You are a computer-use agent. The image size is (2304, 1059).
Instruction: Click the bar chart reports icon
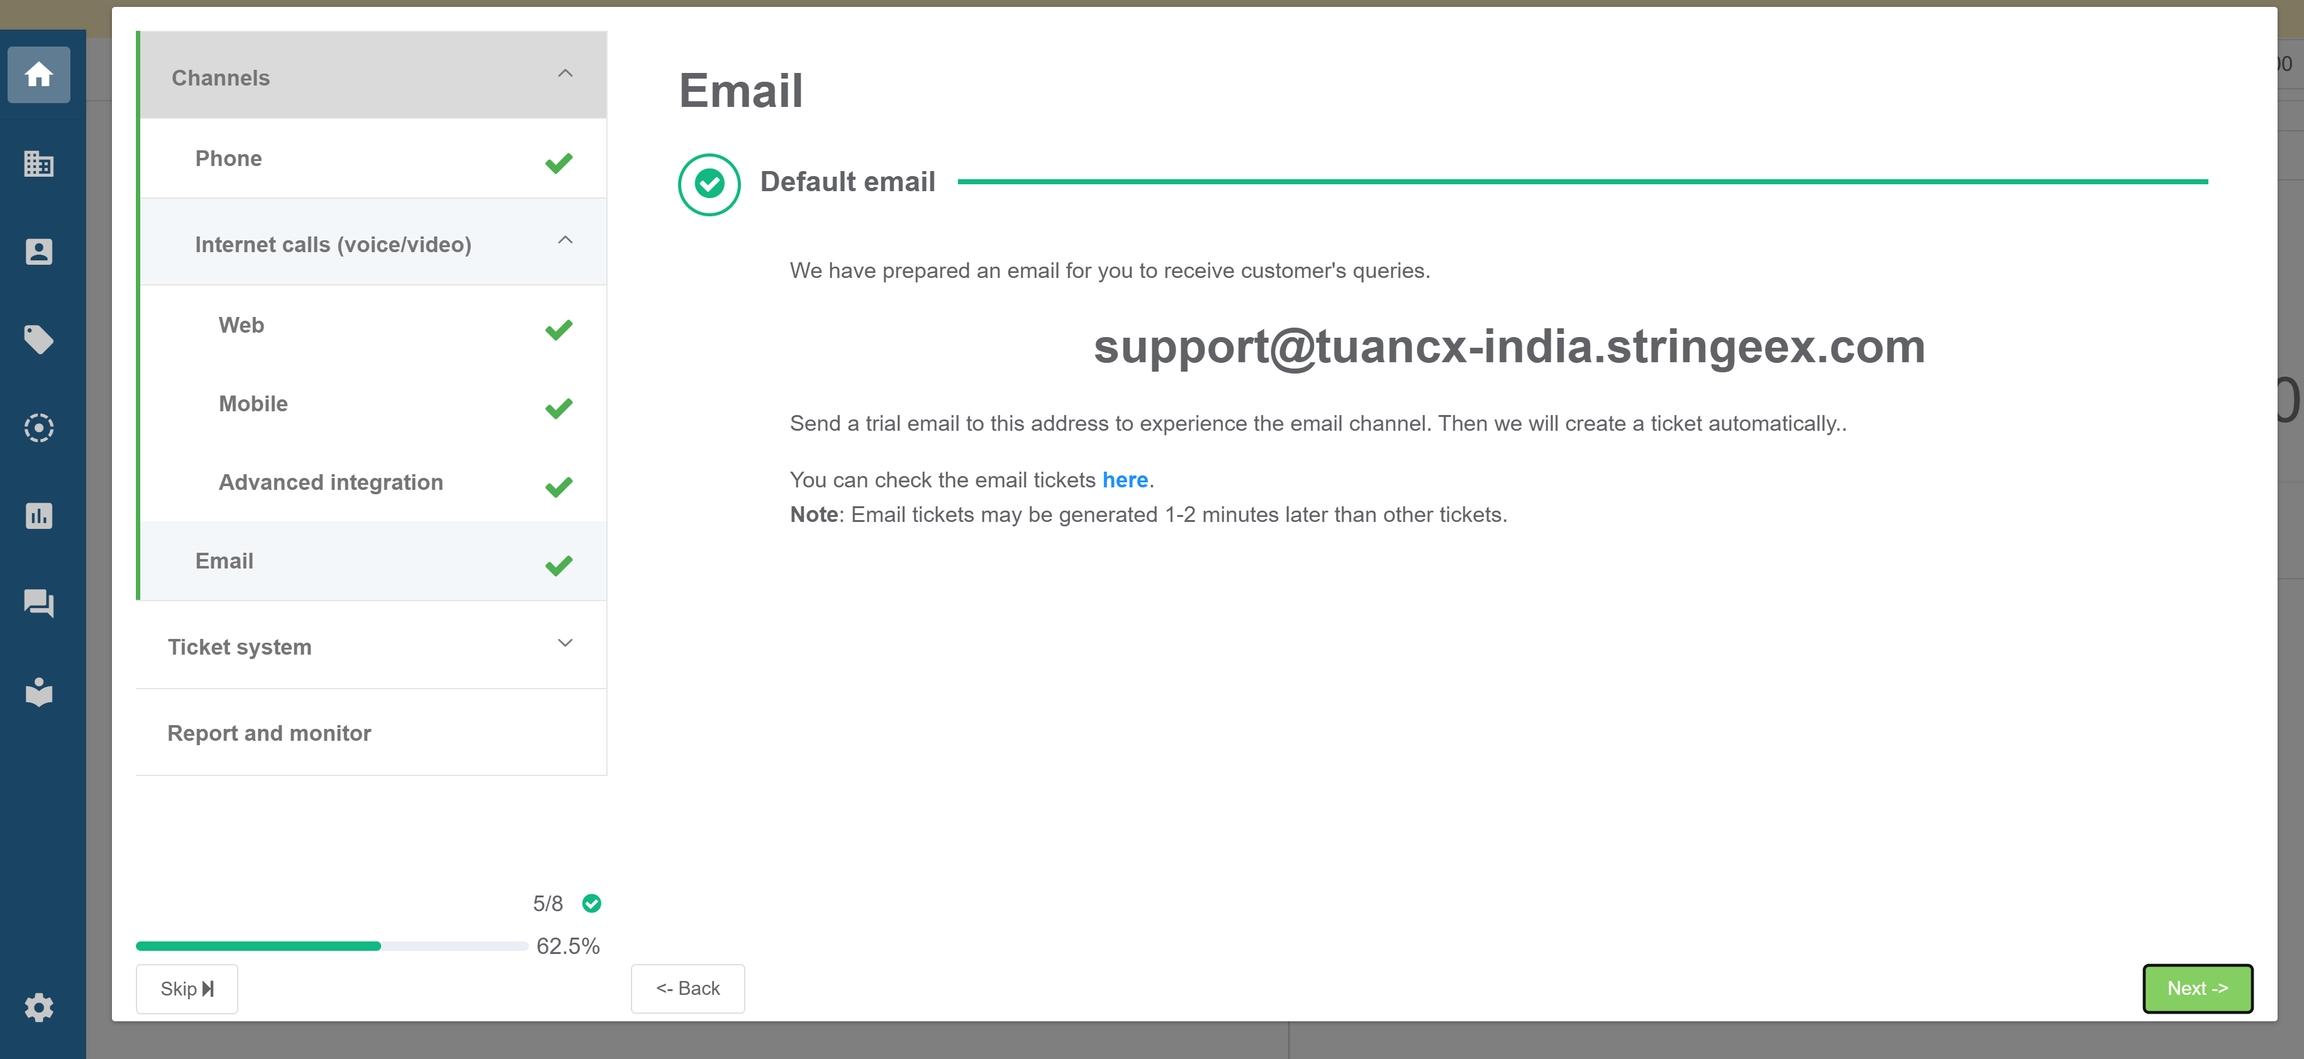pos(39,516)
